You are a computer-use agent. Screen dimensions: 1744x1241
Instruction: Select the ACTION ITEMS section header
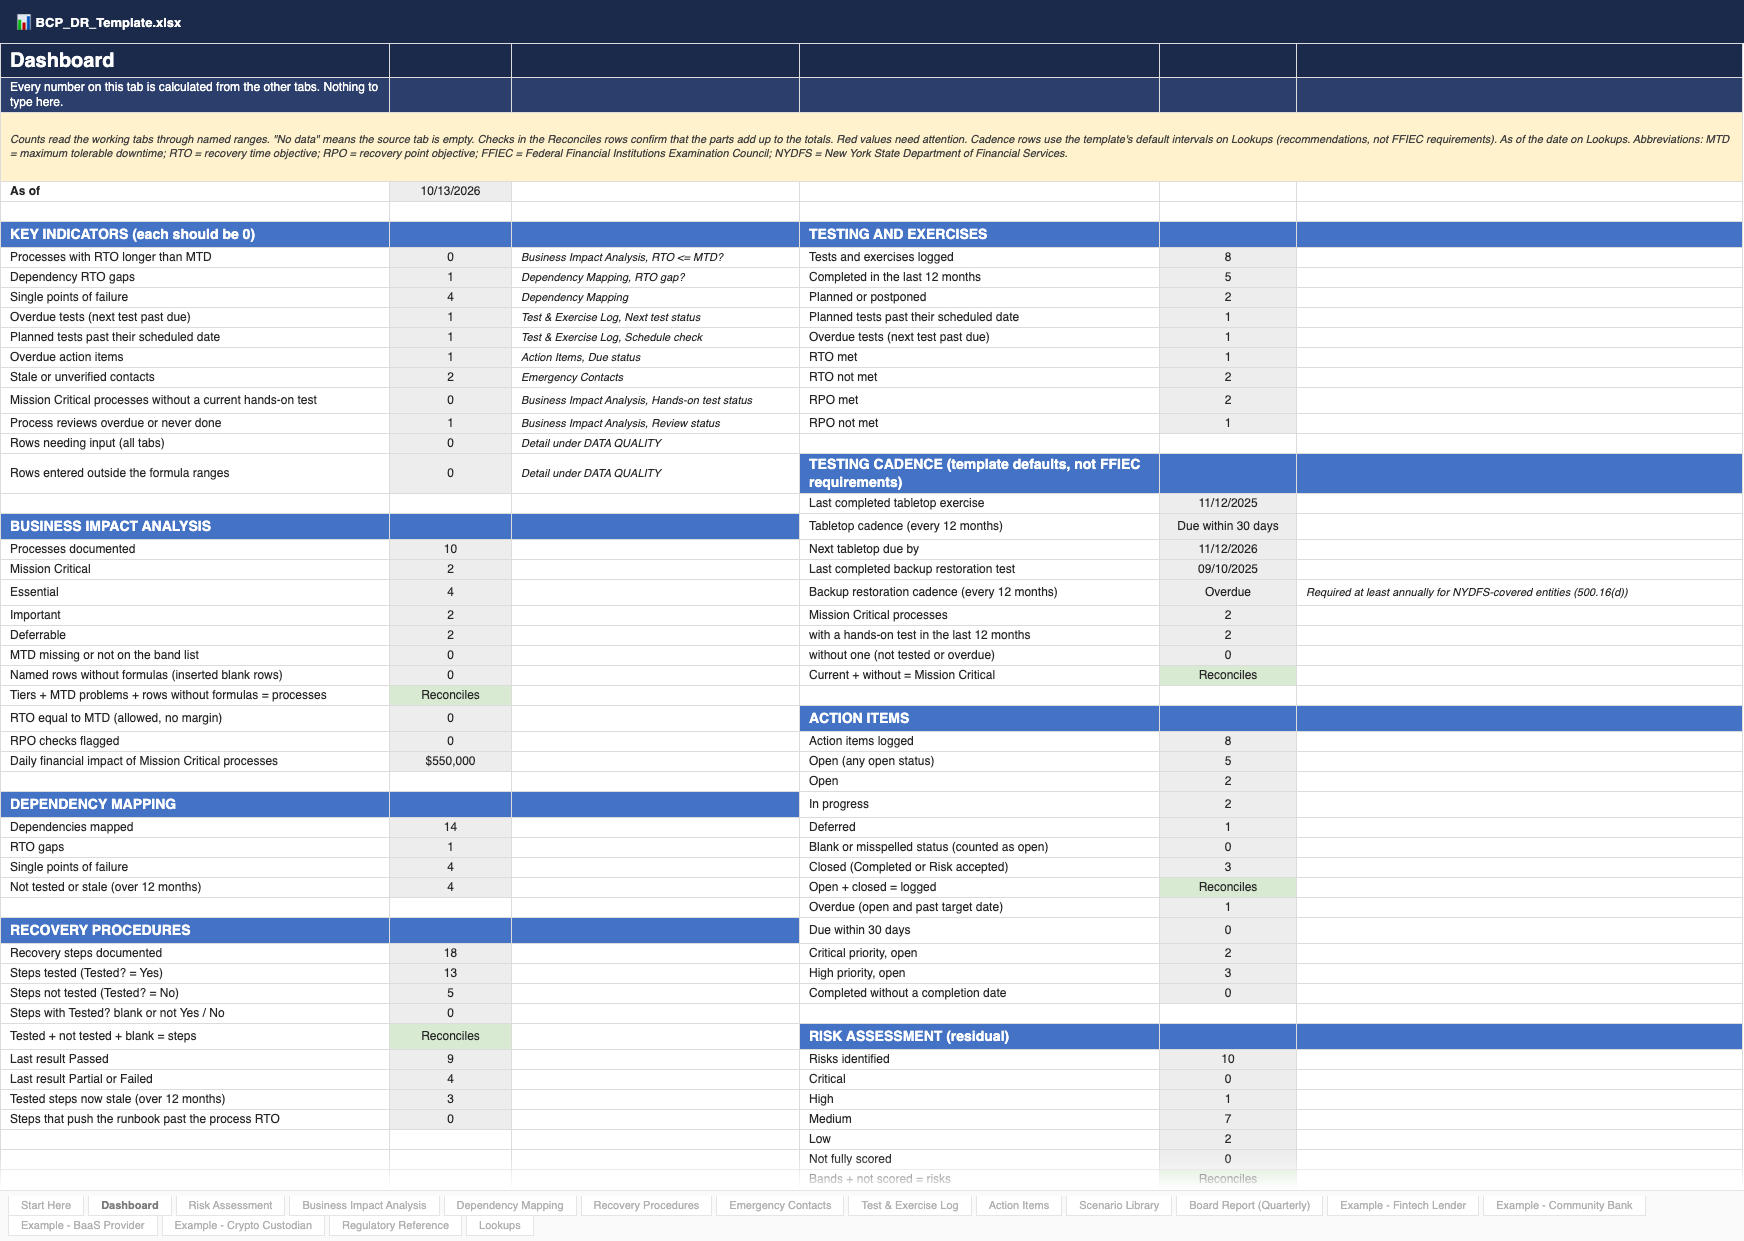pos(979,718)
